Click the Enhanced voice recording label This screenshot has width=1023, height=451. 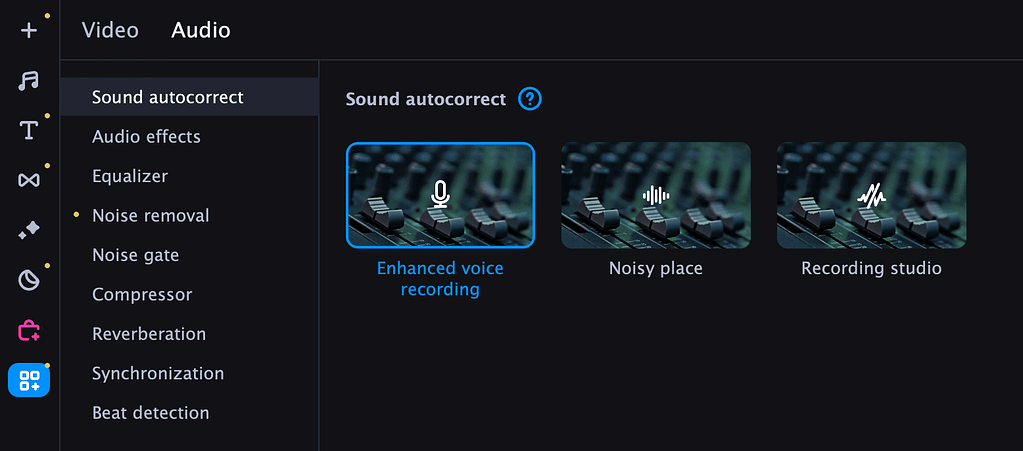[x=440, y=279]
